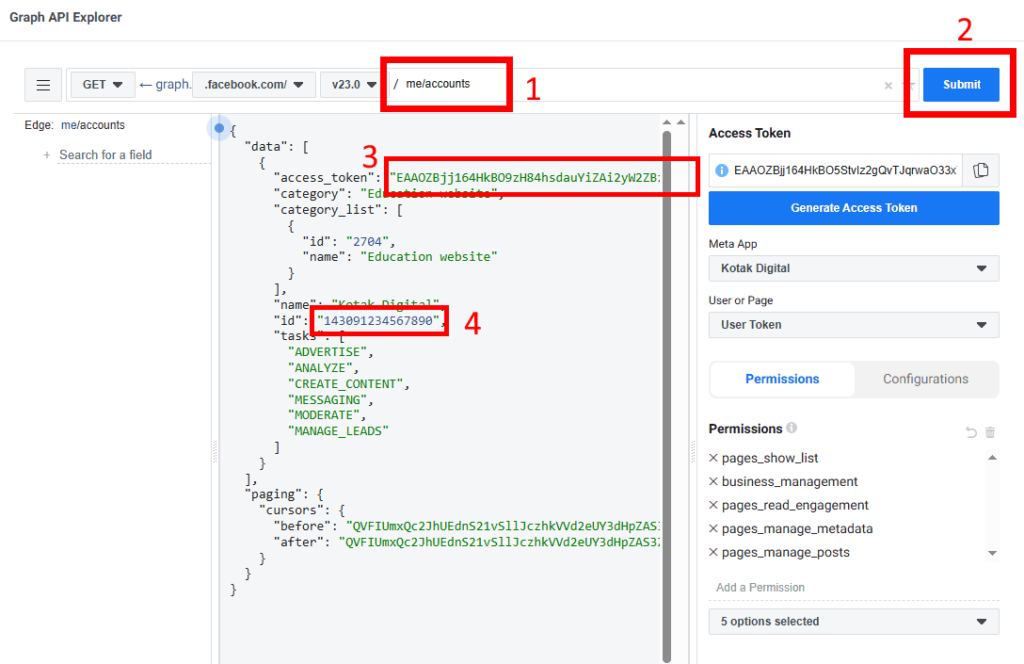Click the response panel vertical scrollbar

(667, 396)
